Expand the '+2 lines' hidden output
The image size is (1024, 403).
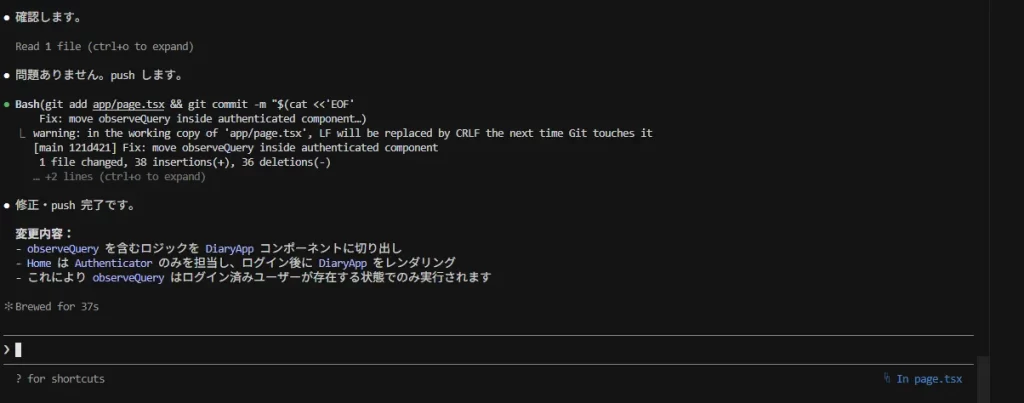(118, 177)
